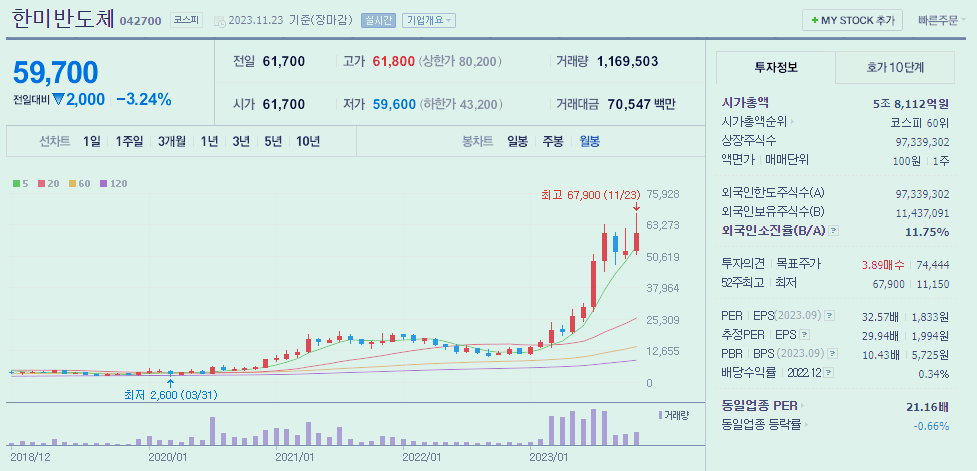
Task: Click the 고가 value 61,800
Action: click(x=393, y=61)
